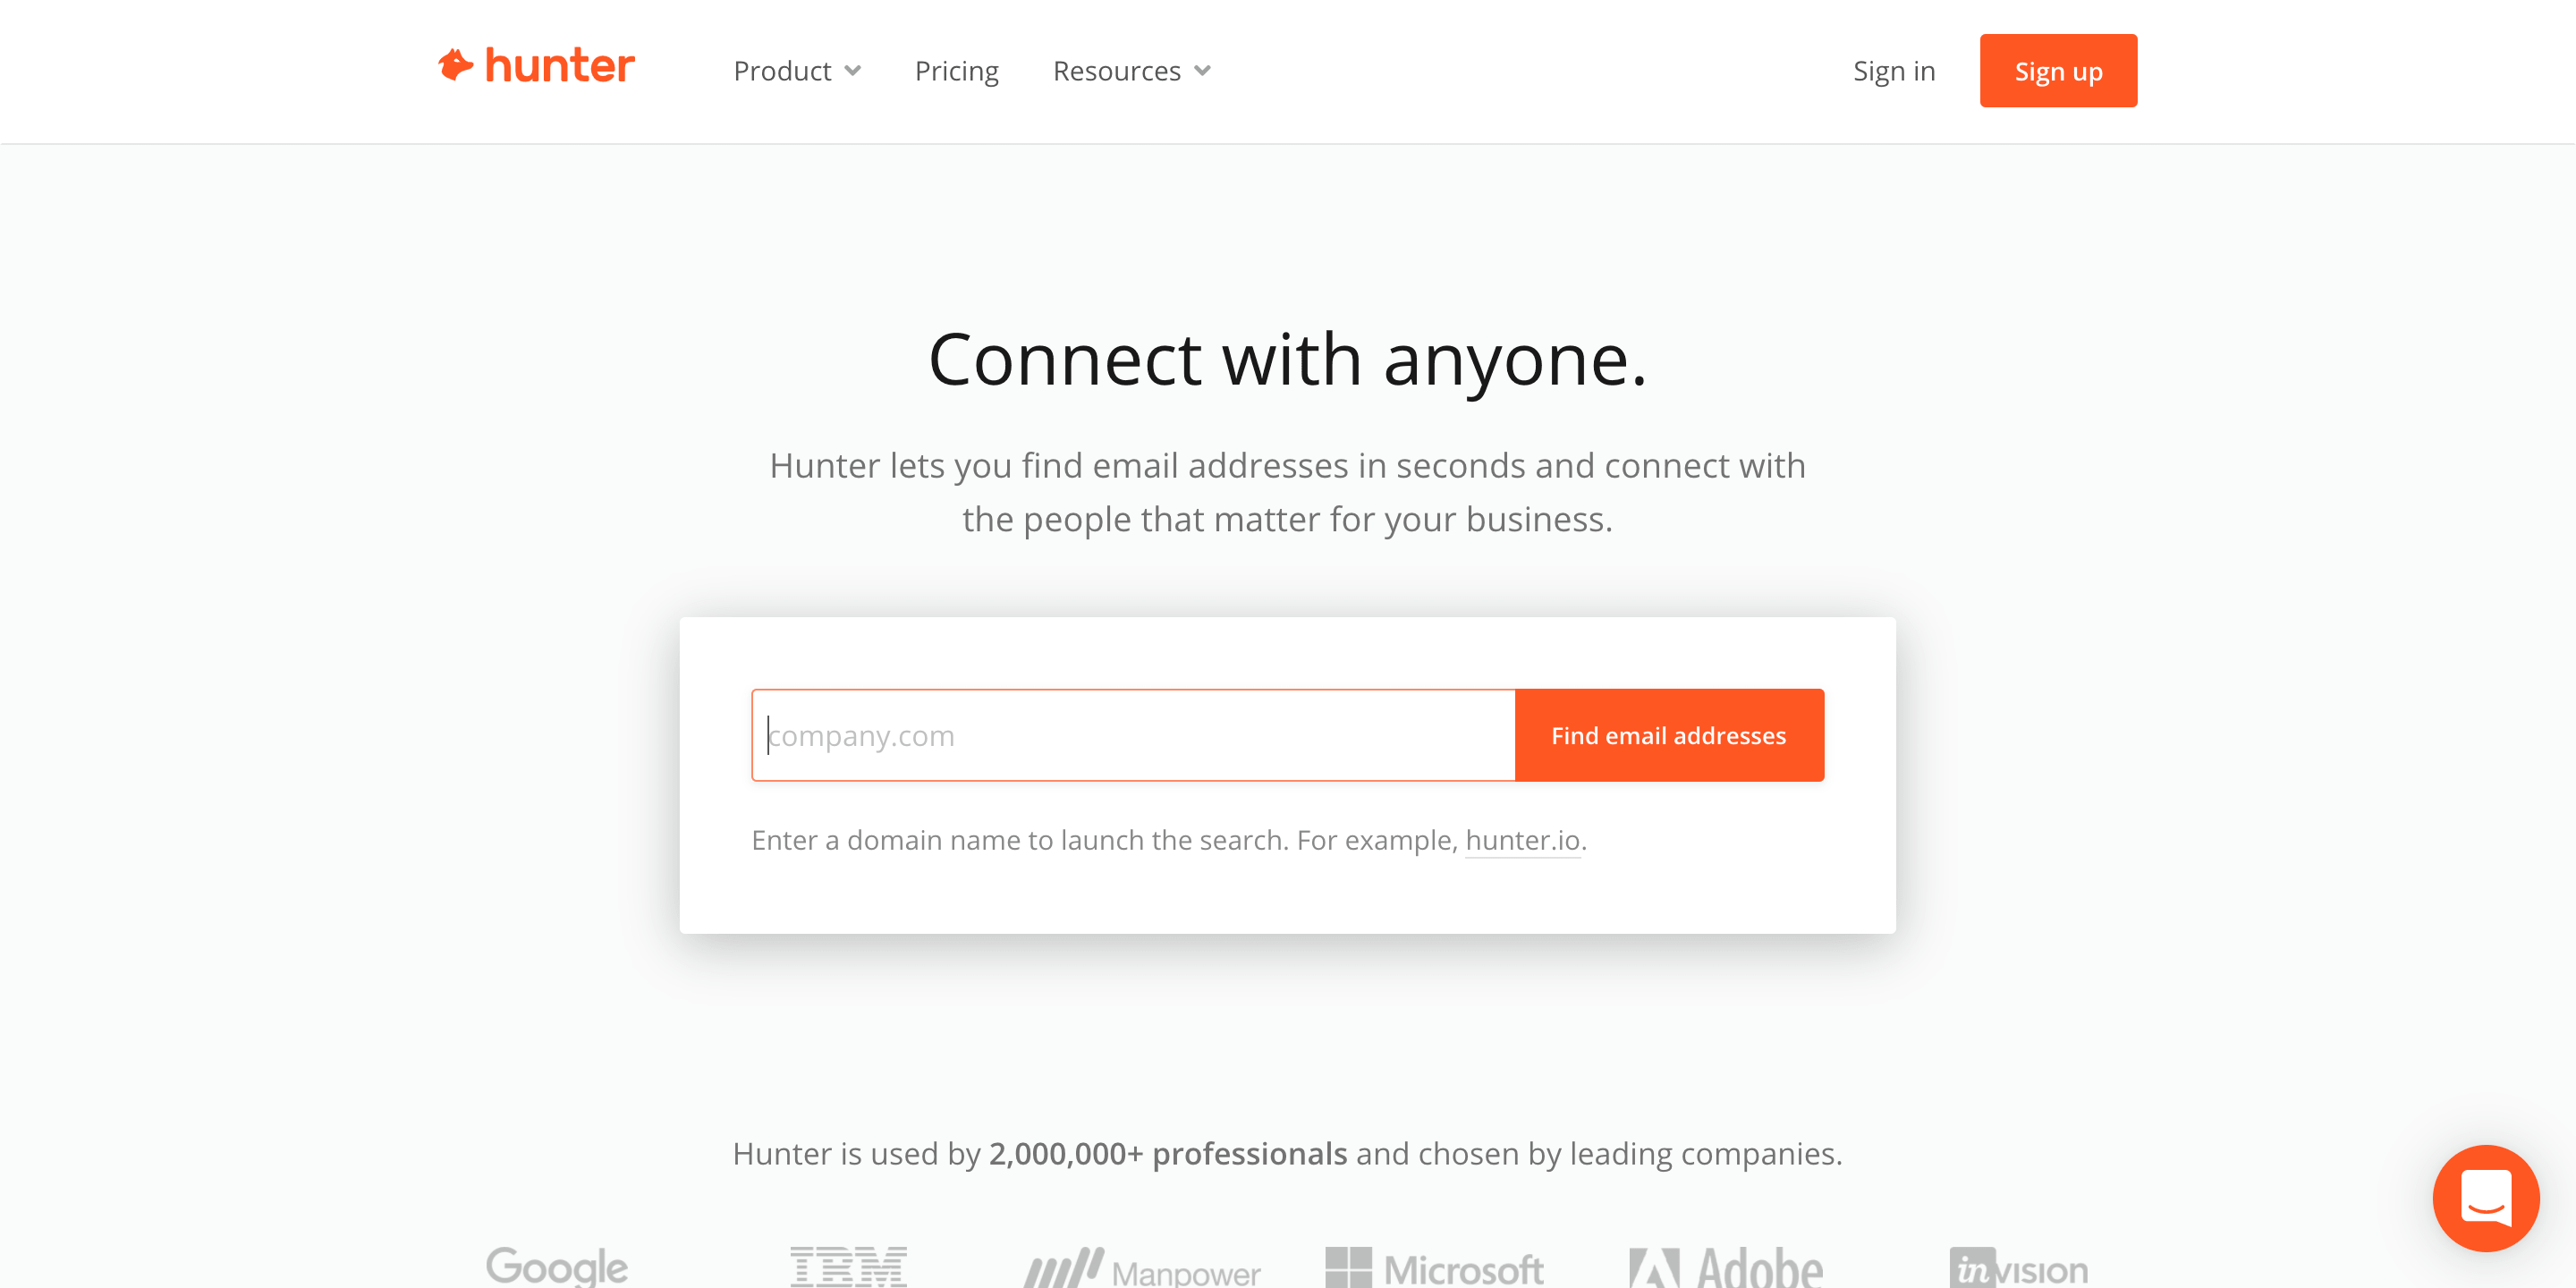The image size is (2576, 1288).
Task: Expand the Product dropdown menu
Action: point(795,71)
